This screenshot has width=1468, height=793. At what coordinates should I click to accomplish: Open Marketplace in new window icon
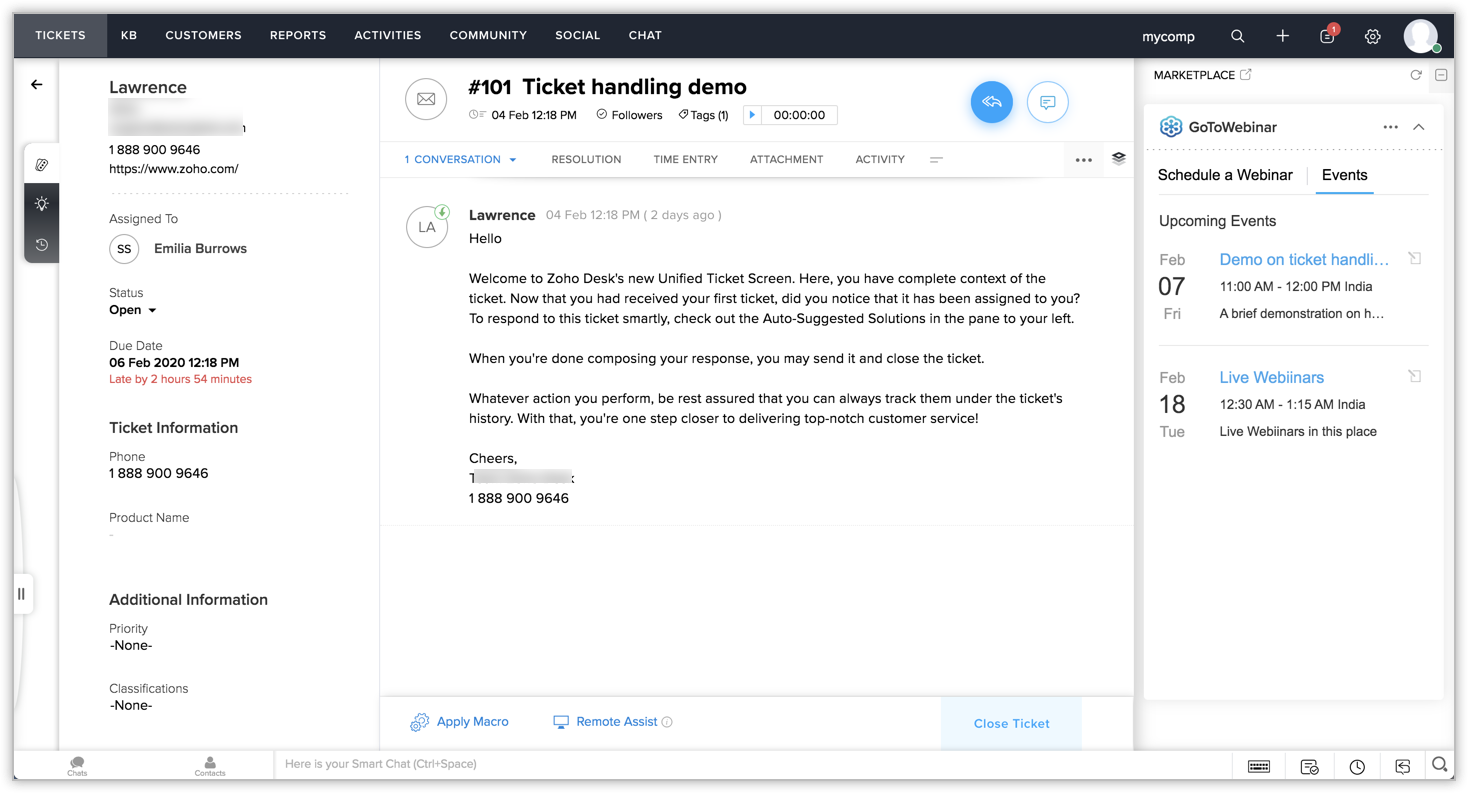(1246, 74)
